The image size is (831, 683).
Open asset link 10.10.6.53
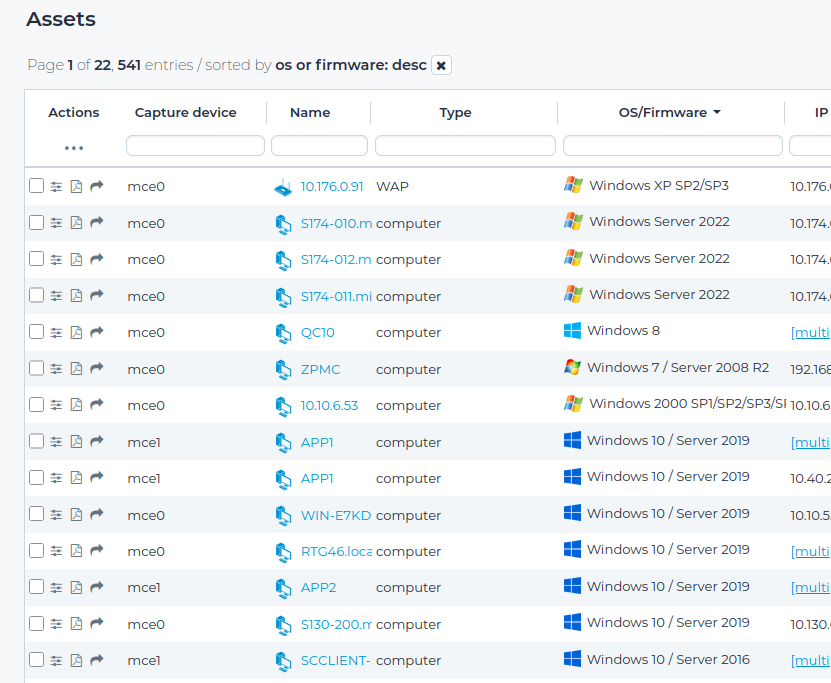pos(329,405)
